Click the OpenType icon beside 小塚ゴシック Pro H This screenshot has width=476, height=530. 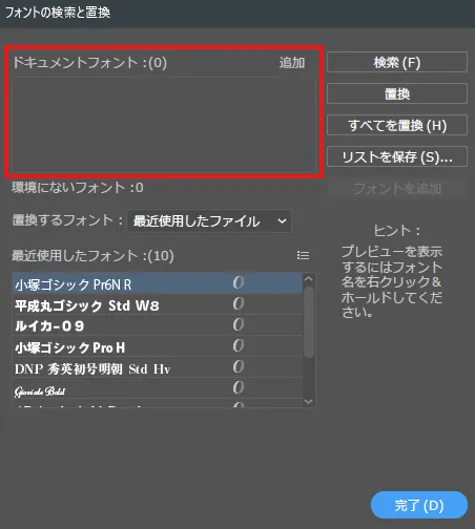coord(238,346)
